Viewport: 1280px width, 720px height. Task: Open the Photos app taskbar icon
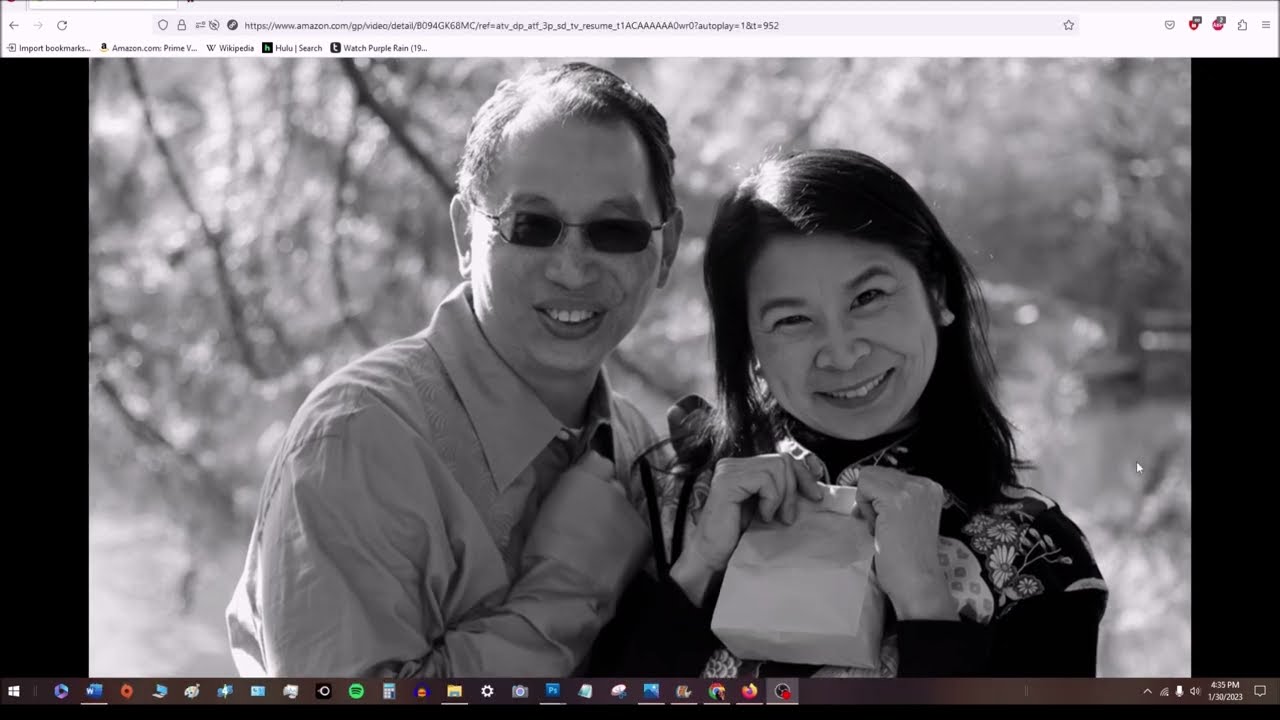click(651, 691)
